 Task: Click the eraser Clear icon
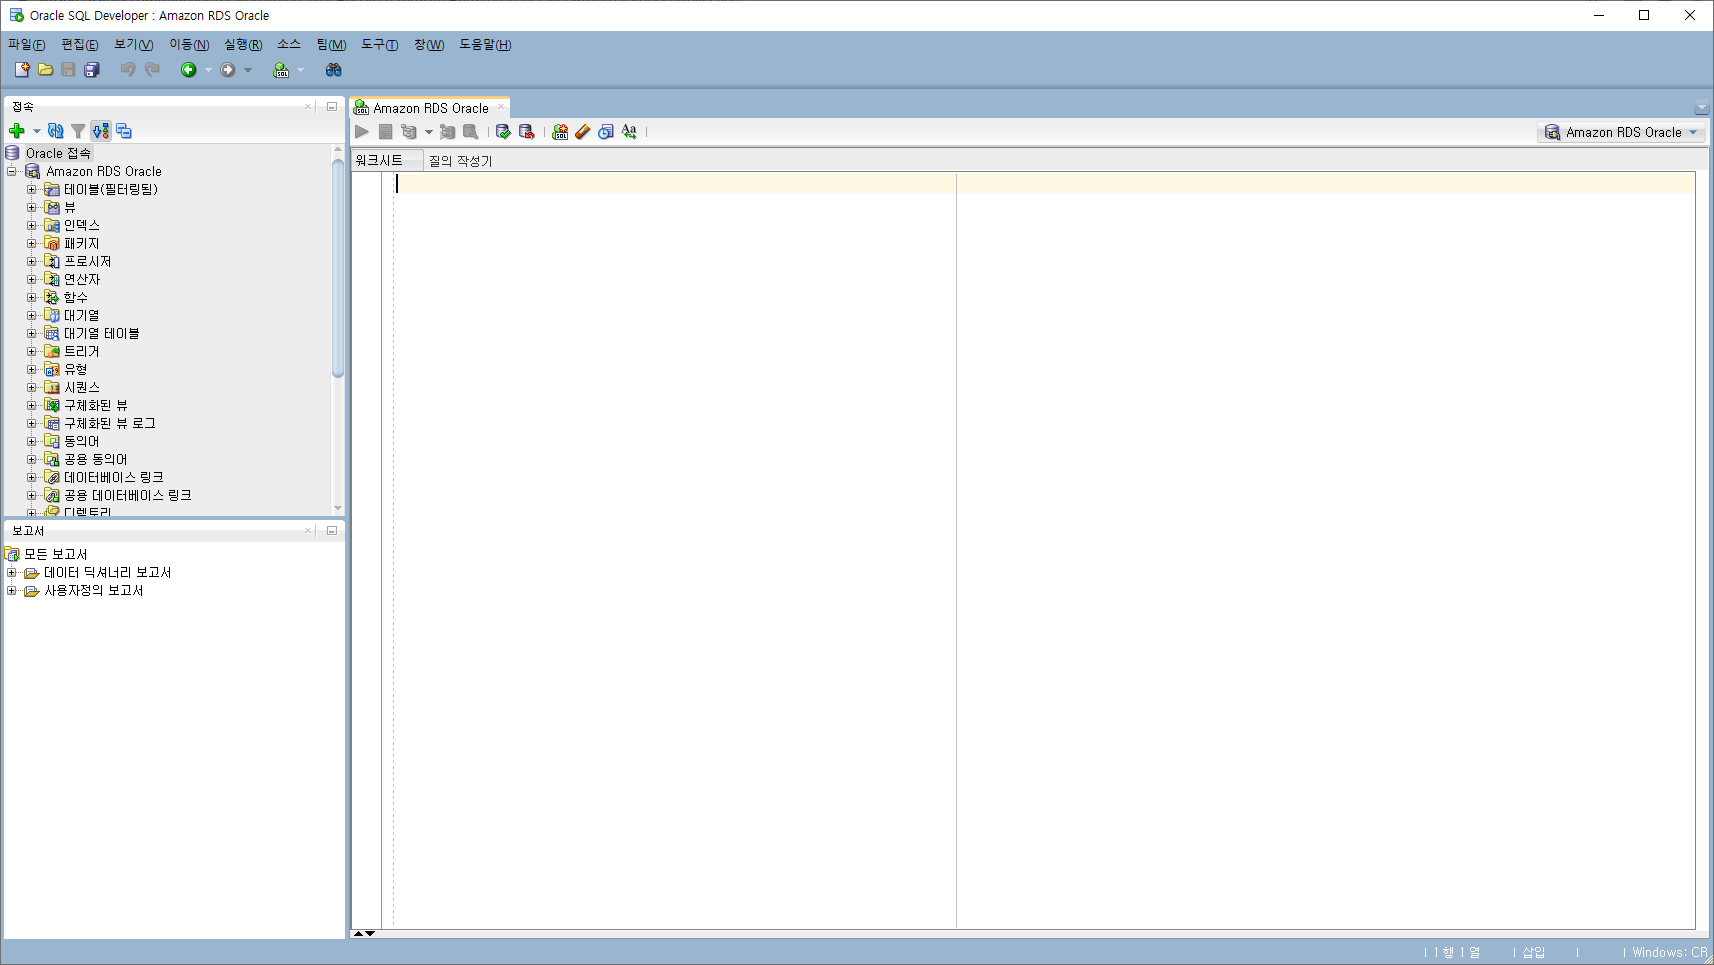[583, 132]
